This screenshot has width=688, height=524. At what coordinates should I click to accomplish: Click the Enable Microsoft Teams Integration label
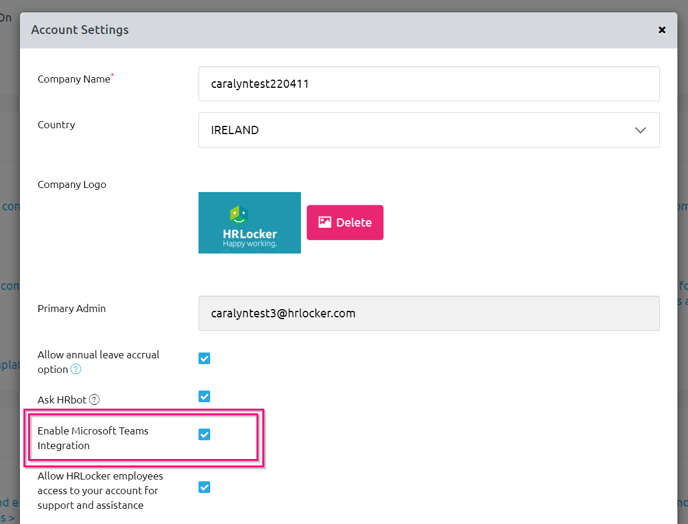coord(92,437)
